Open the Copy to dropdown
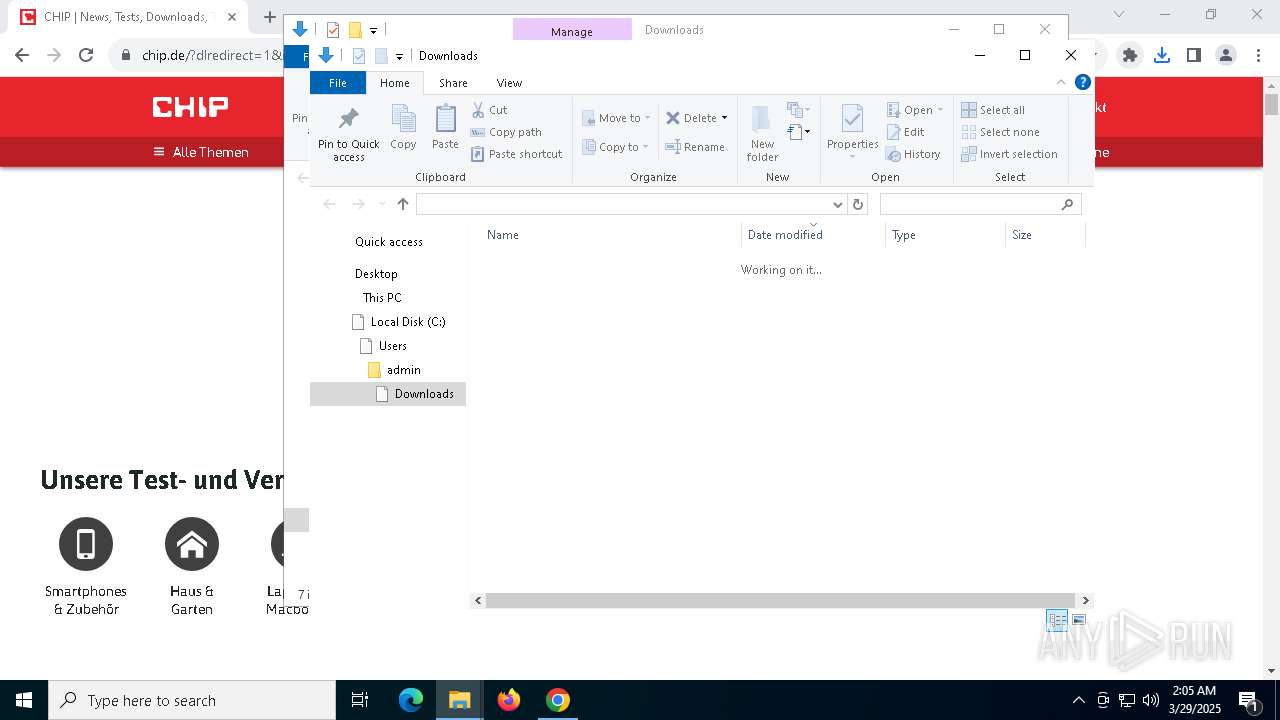Screen dimensions: 1280x720 616,147
